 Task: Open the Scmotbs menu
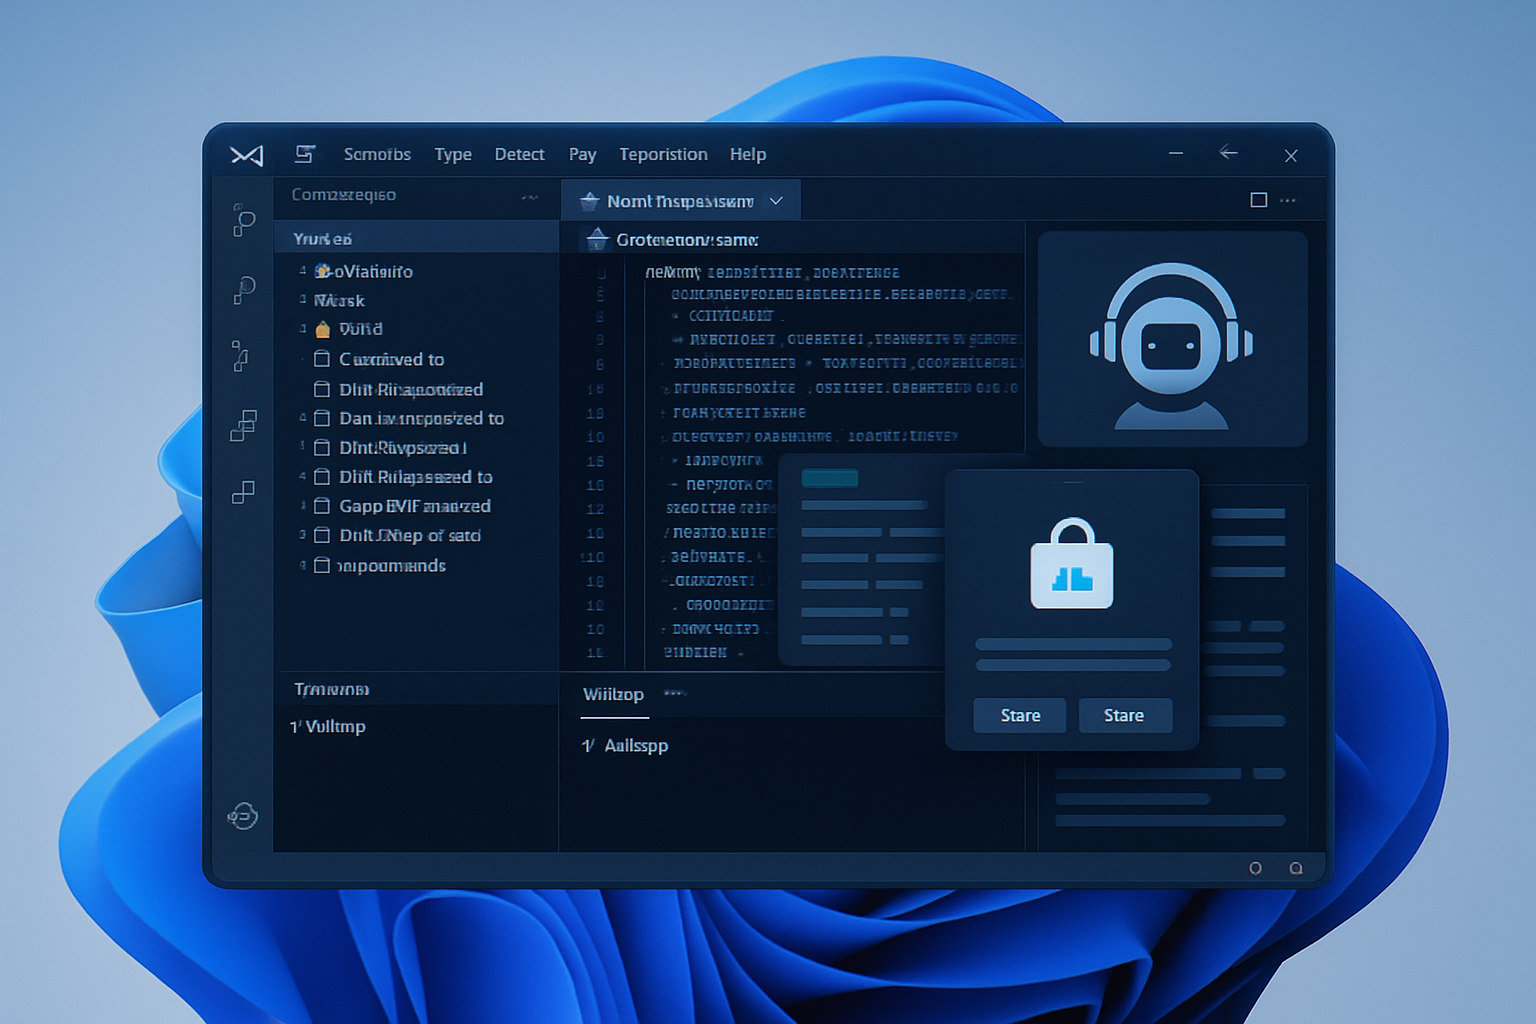377,154
